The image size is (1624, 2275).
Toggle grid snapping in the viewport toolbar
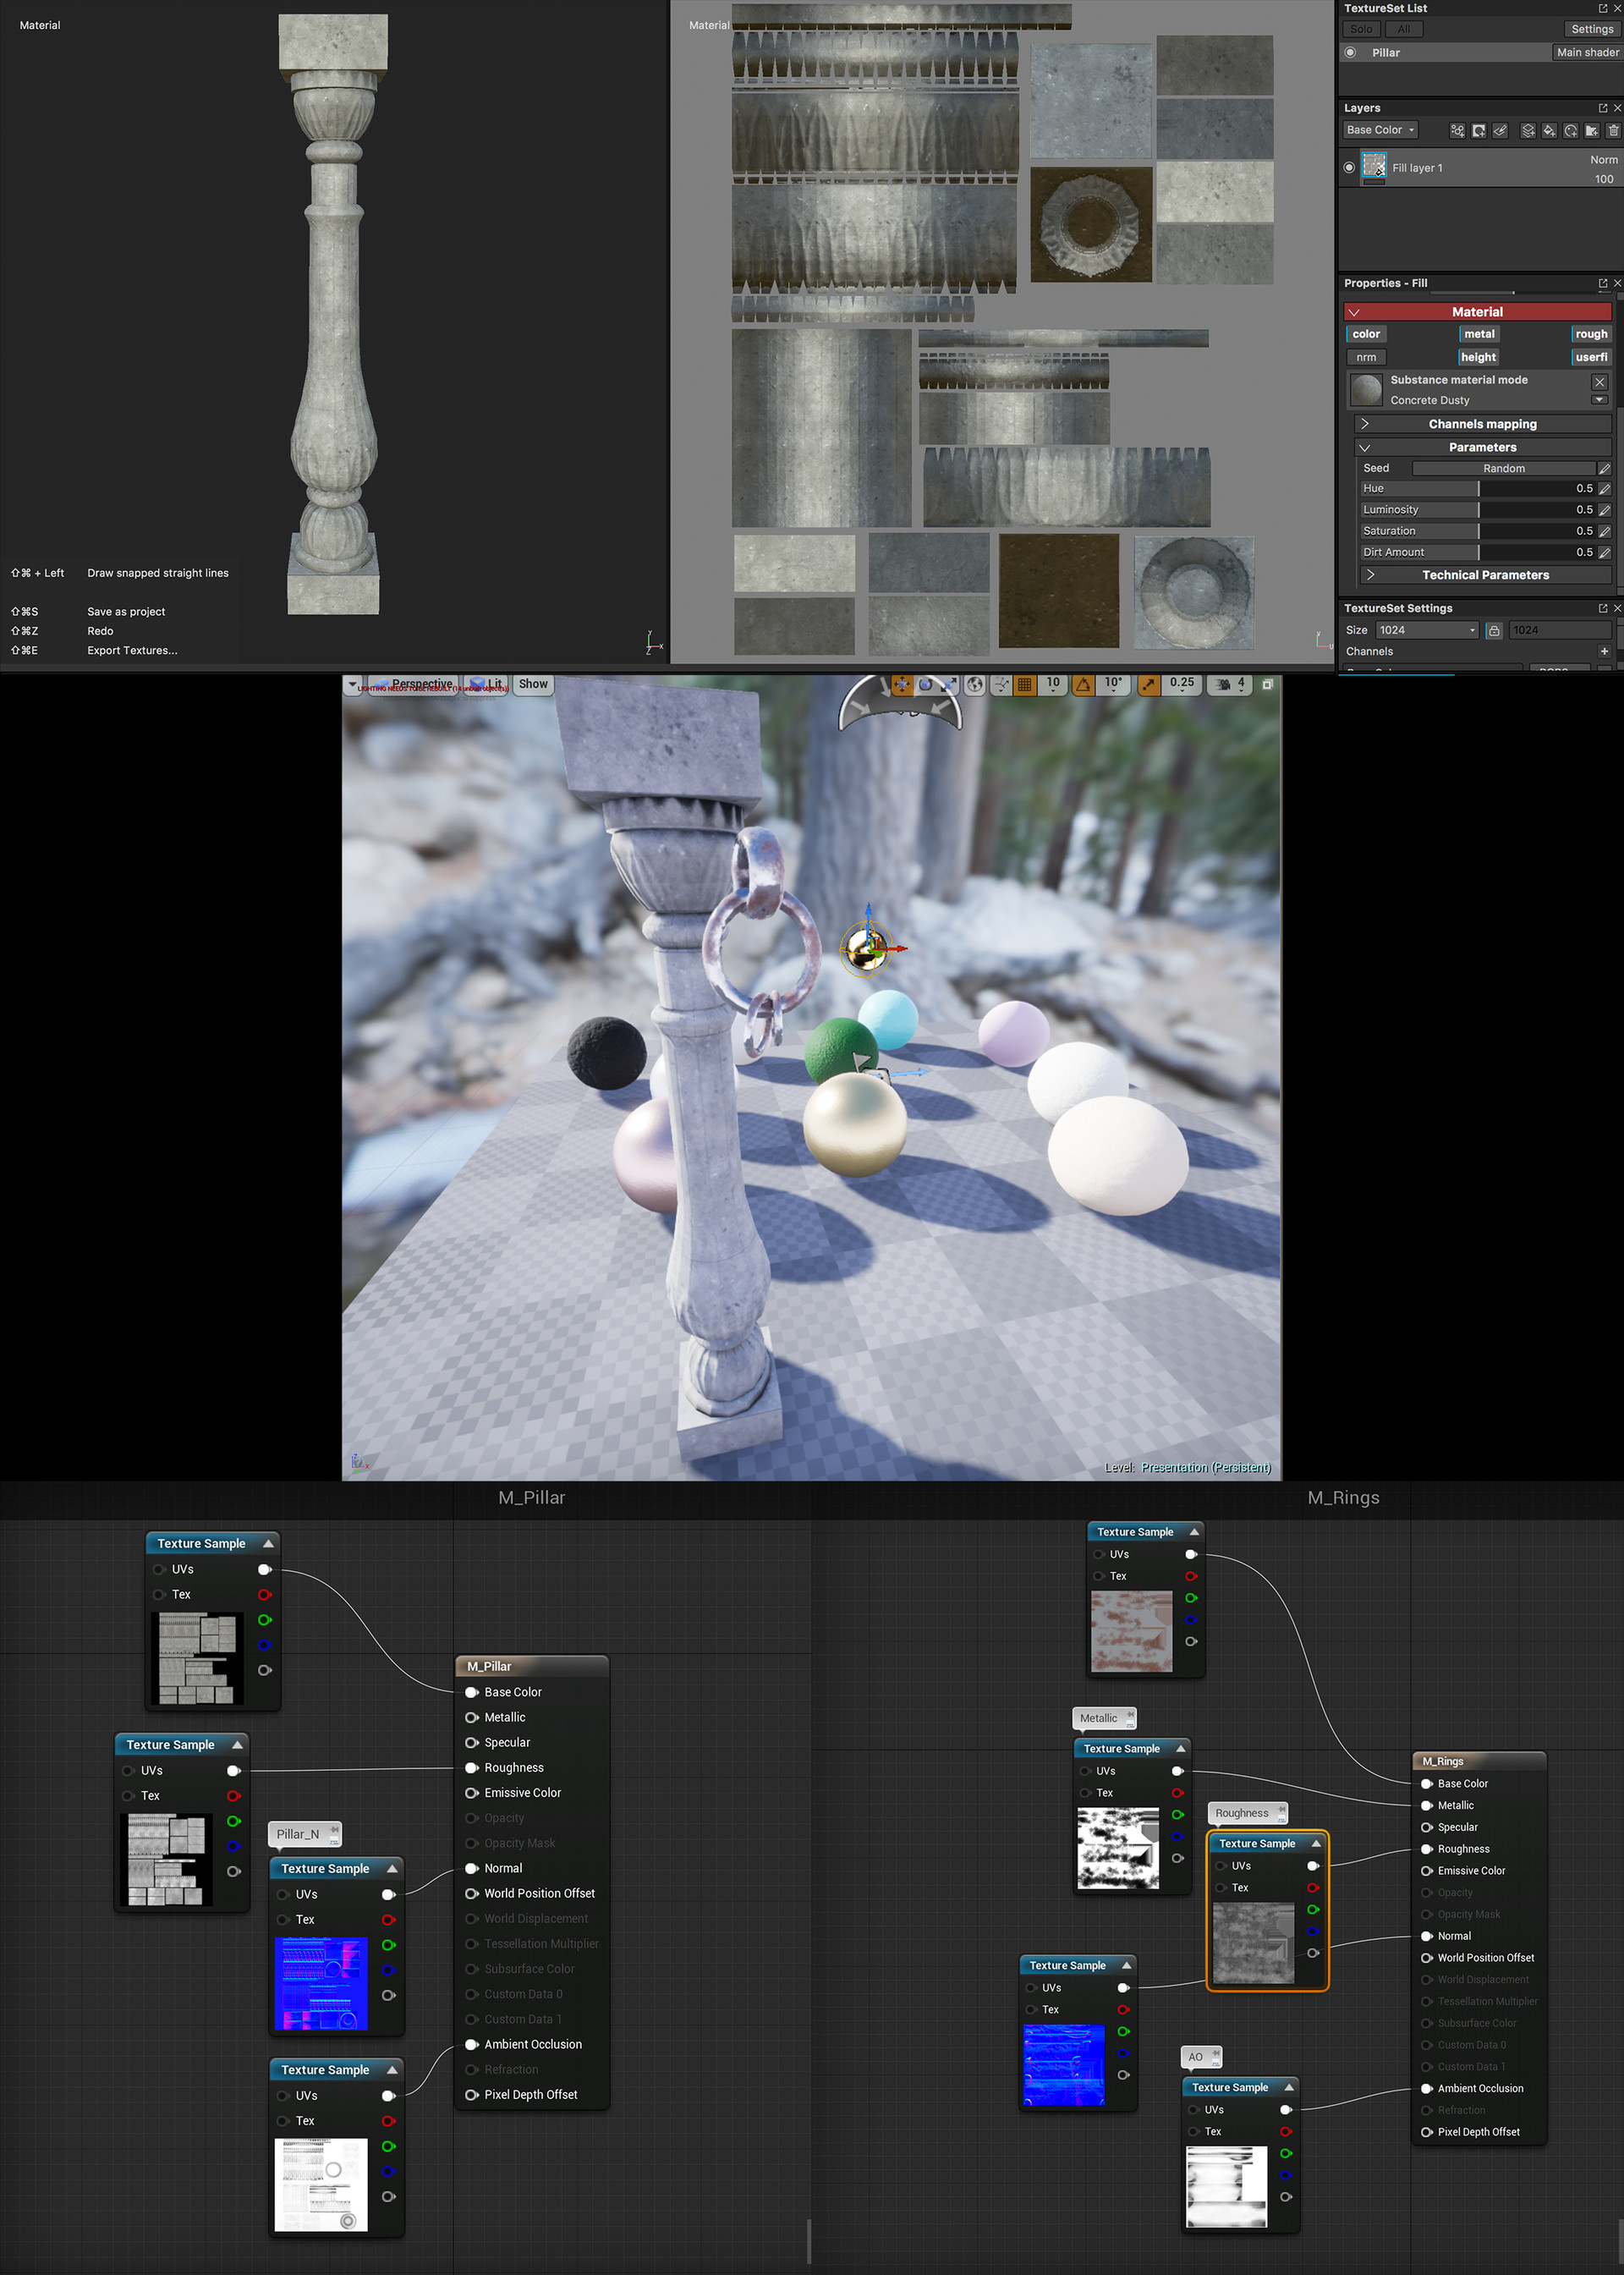coord(1025,684)
